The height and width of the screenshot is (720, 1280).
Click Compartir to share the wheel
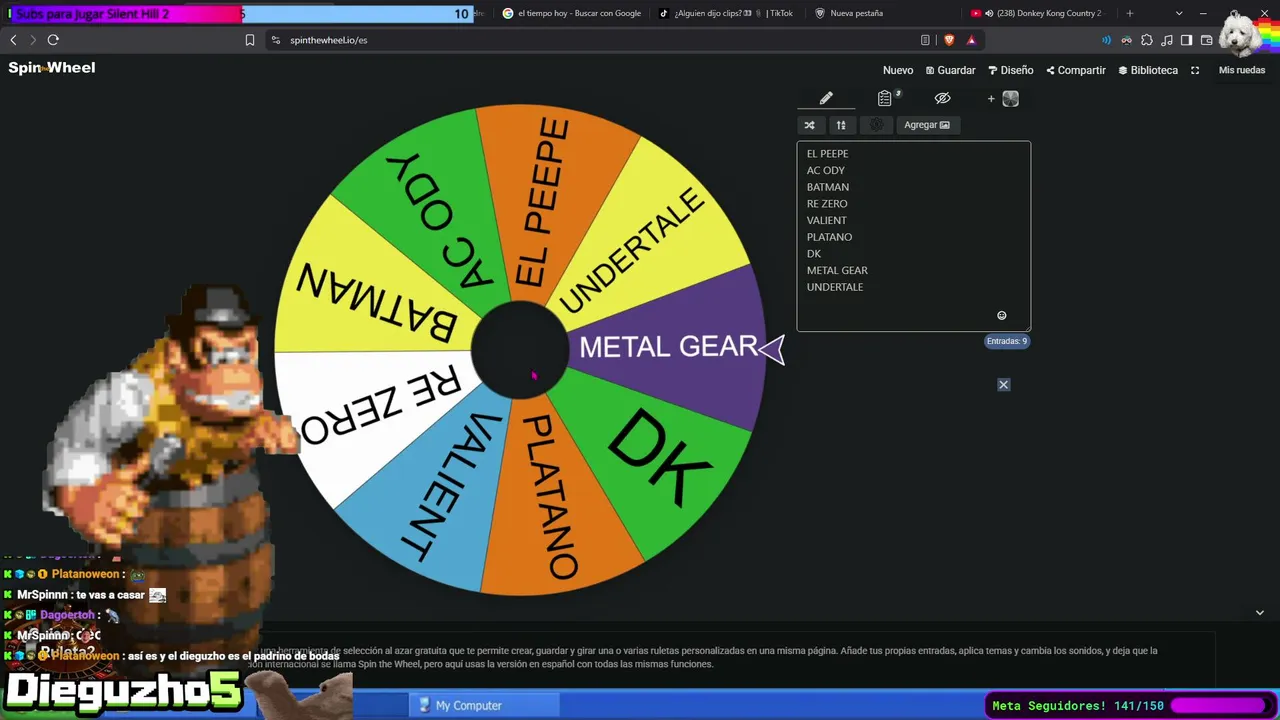point(1076,70)
